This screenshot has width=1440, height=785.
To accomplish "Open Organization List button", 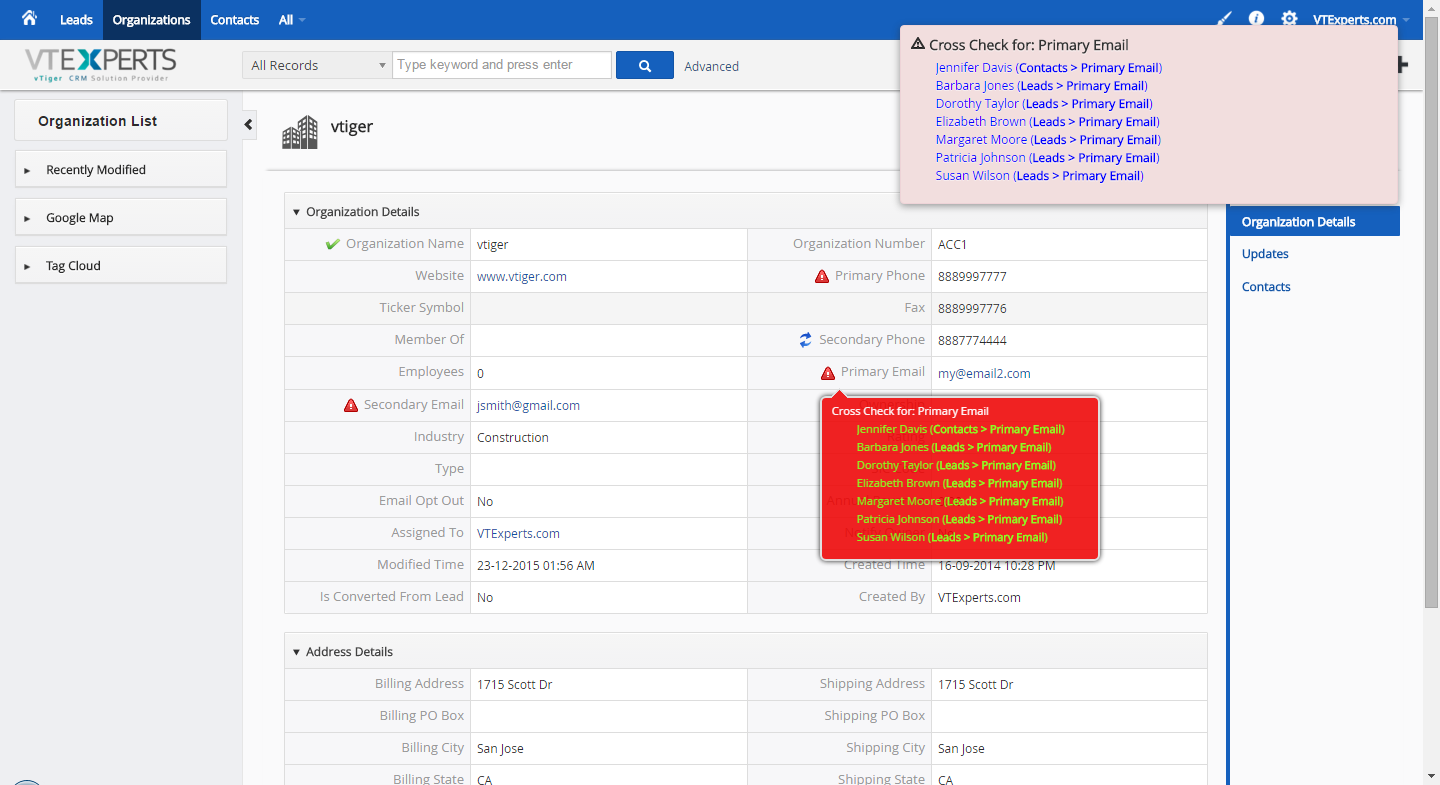I will pos(121,120).
